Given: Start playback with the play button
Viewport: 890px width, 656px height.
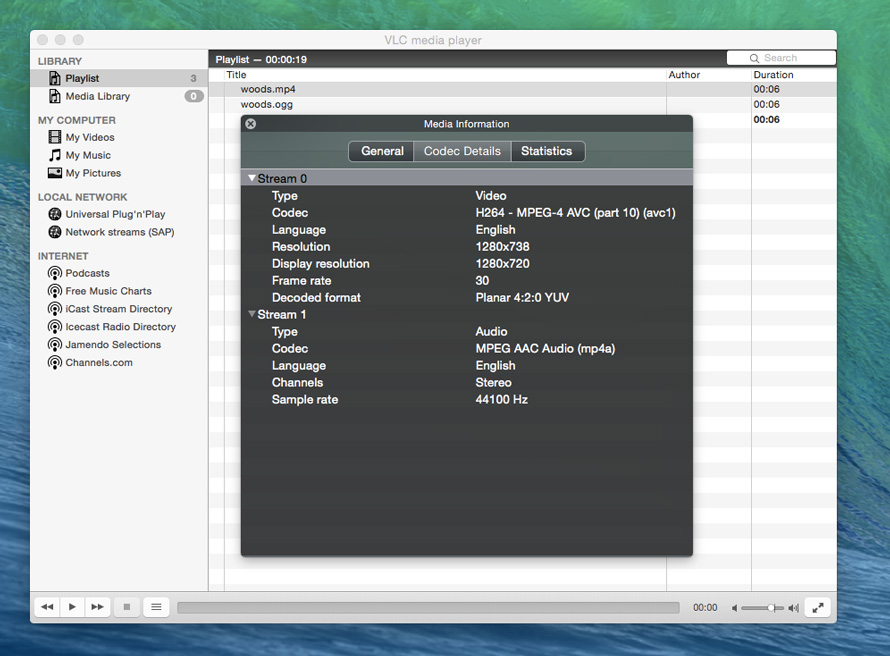Looking at the screenshot, I should (x=72, y=607).
